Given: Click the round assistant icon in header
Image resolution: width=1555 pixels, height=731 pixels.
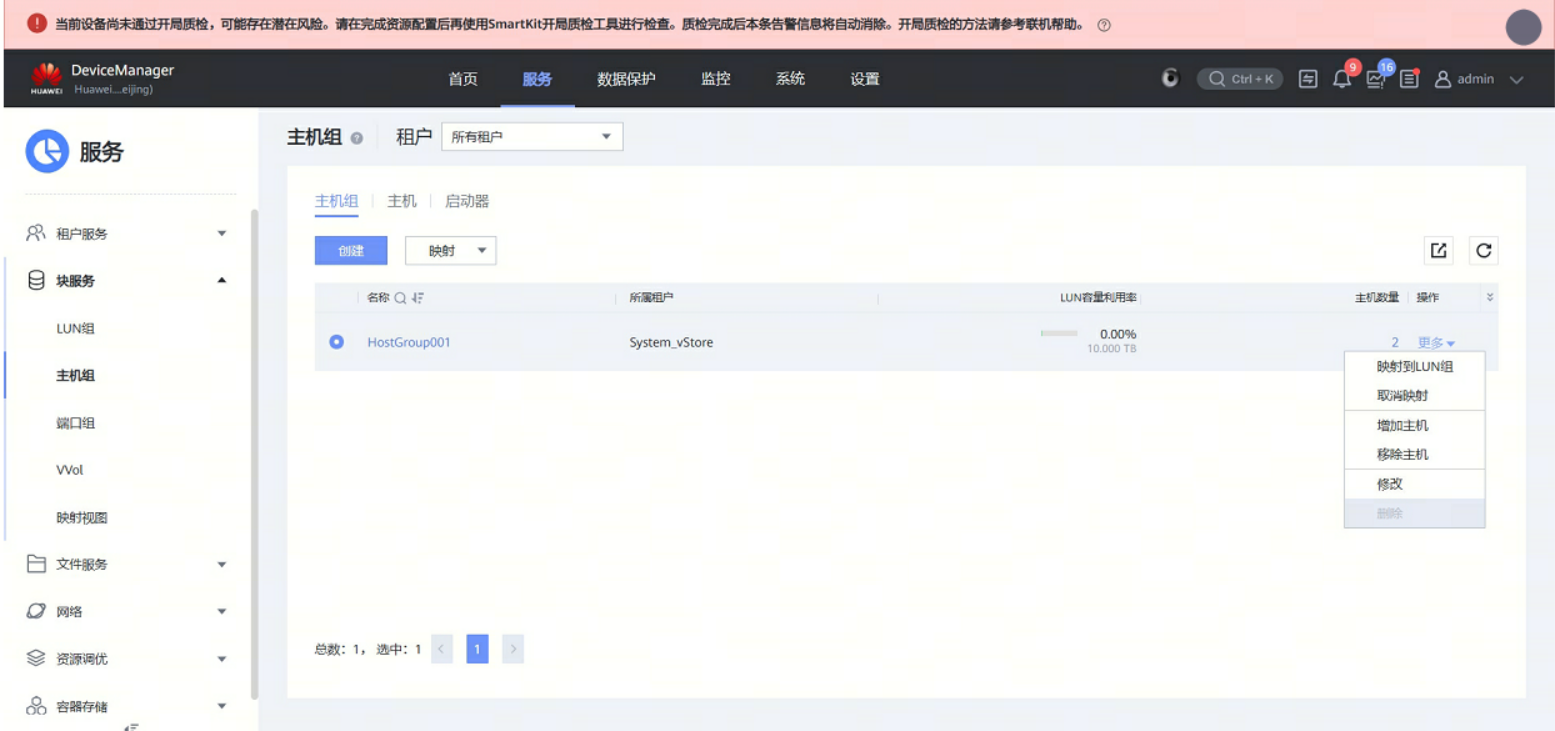Looking at the screenshot, I should pos(1171,78).
